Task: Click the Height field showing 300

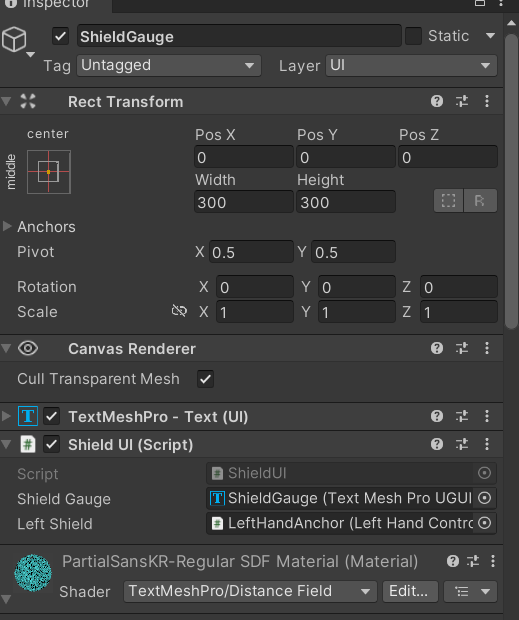Action: pyautogui.click(x=346, y=202)
